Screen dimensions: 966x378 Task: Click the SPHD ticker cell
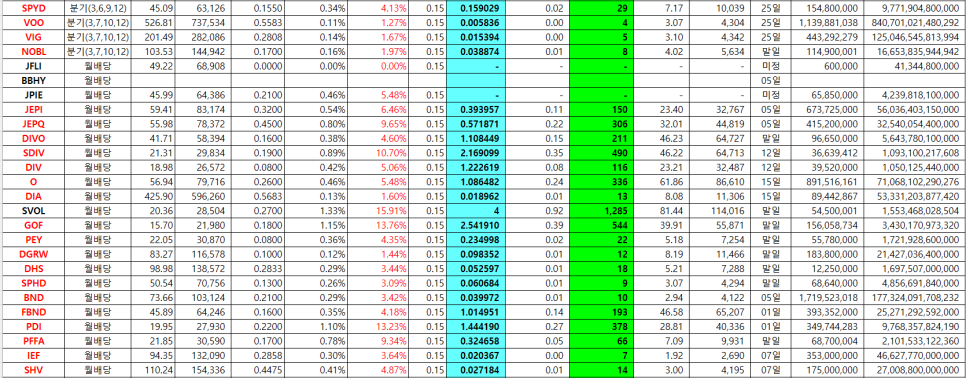click(x=33, y=283)
